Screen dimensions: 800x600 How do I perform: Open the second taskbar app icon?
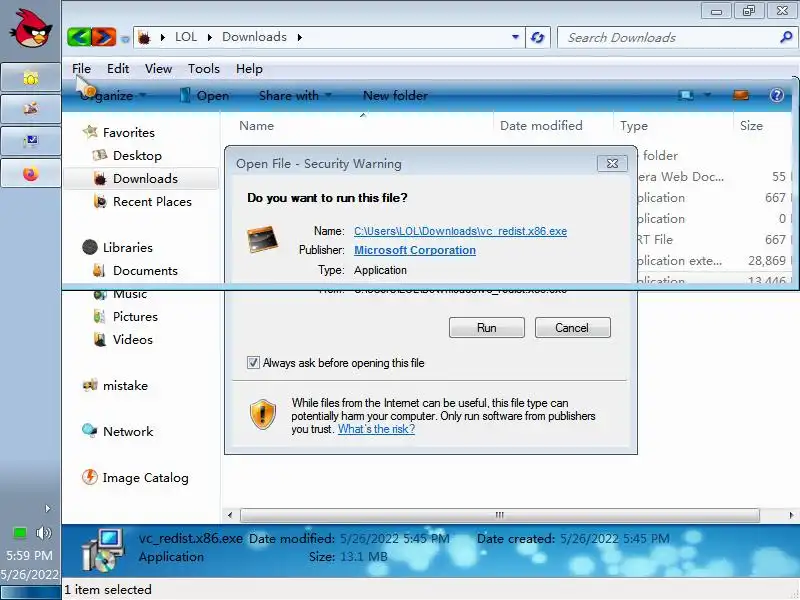point(31,109)
